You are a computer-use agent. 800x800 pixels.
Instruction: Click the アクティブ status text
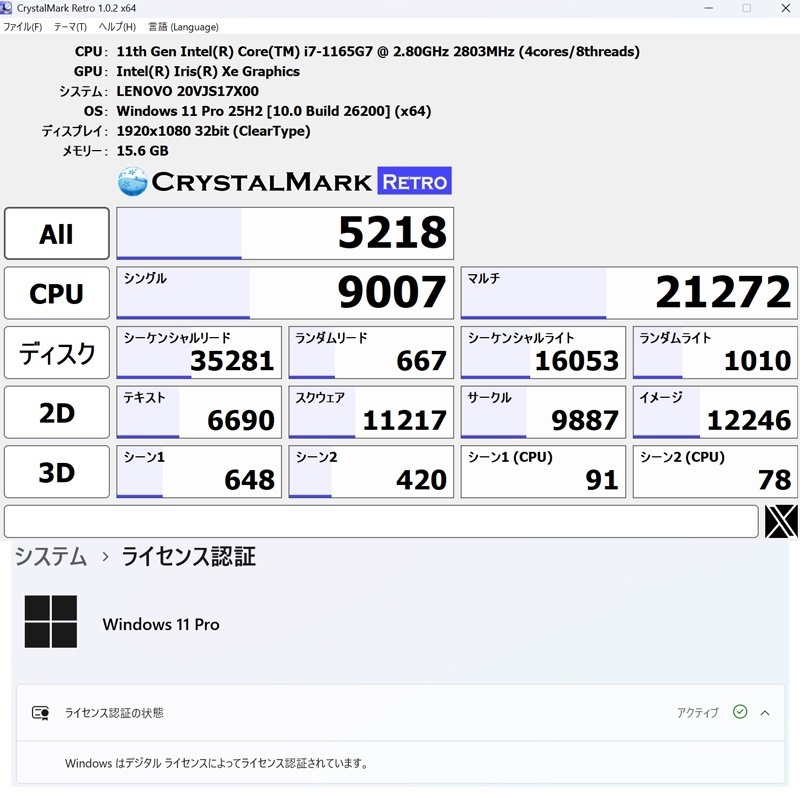point(697,712)
